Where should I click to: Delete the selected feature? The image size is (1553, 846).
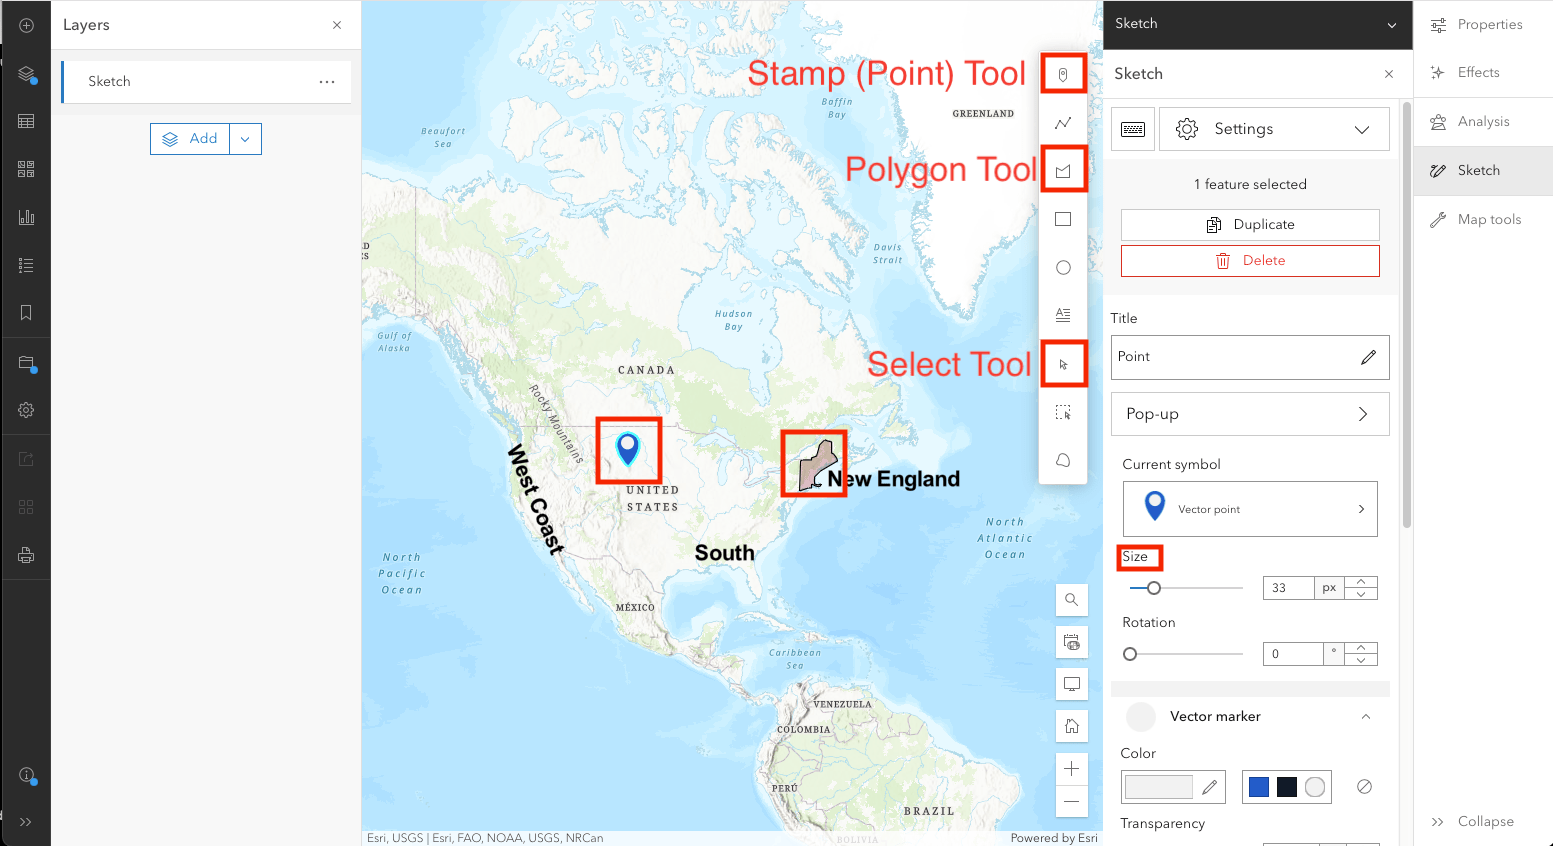[1250, 261]
